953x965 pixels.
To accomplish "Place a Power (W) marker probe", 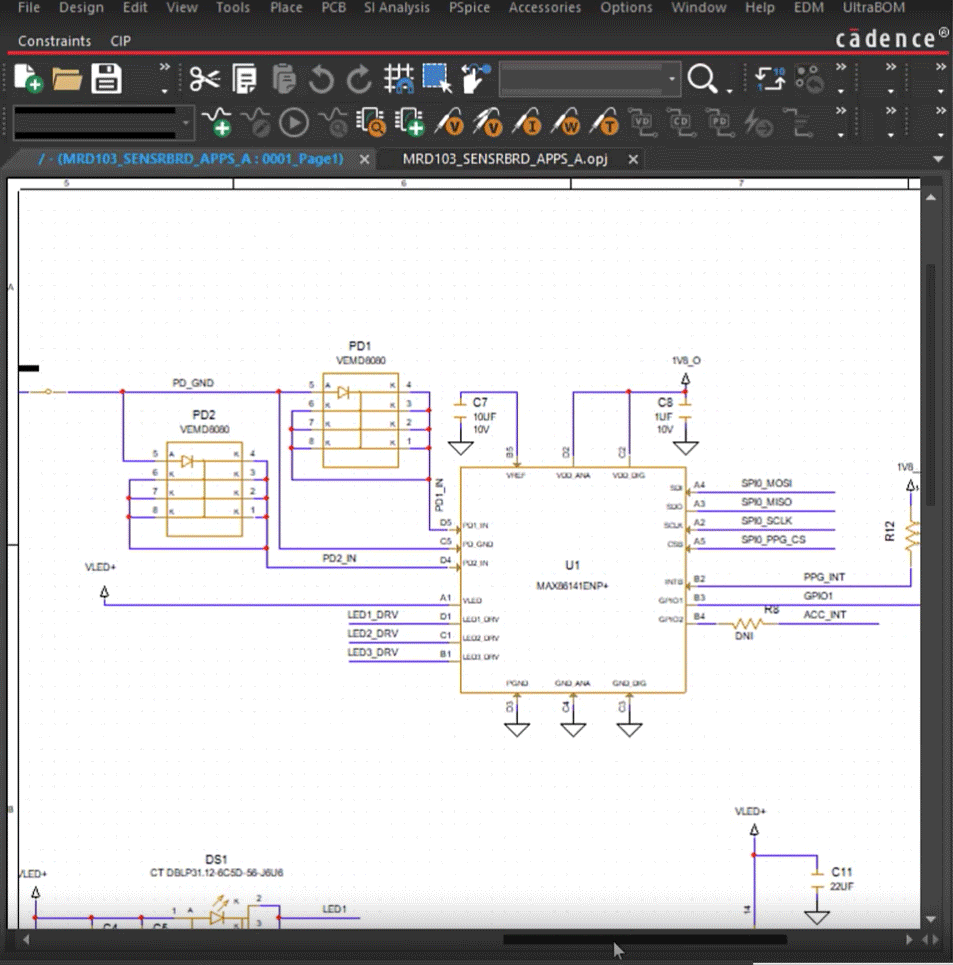I will click(565, 122).
